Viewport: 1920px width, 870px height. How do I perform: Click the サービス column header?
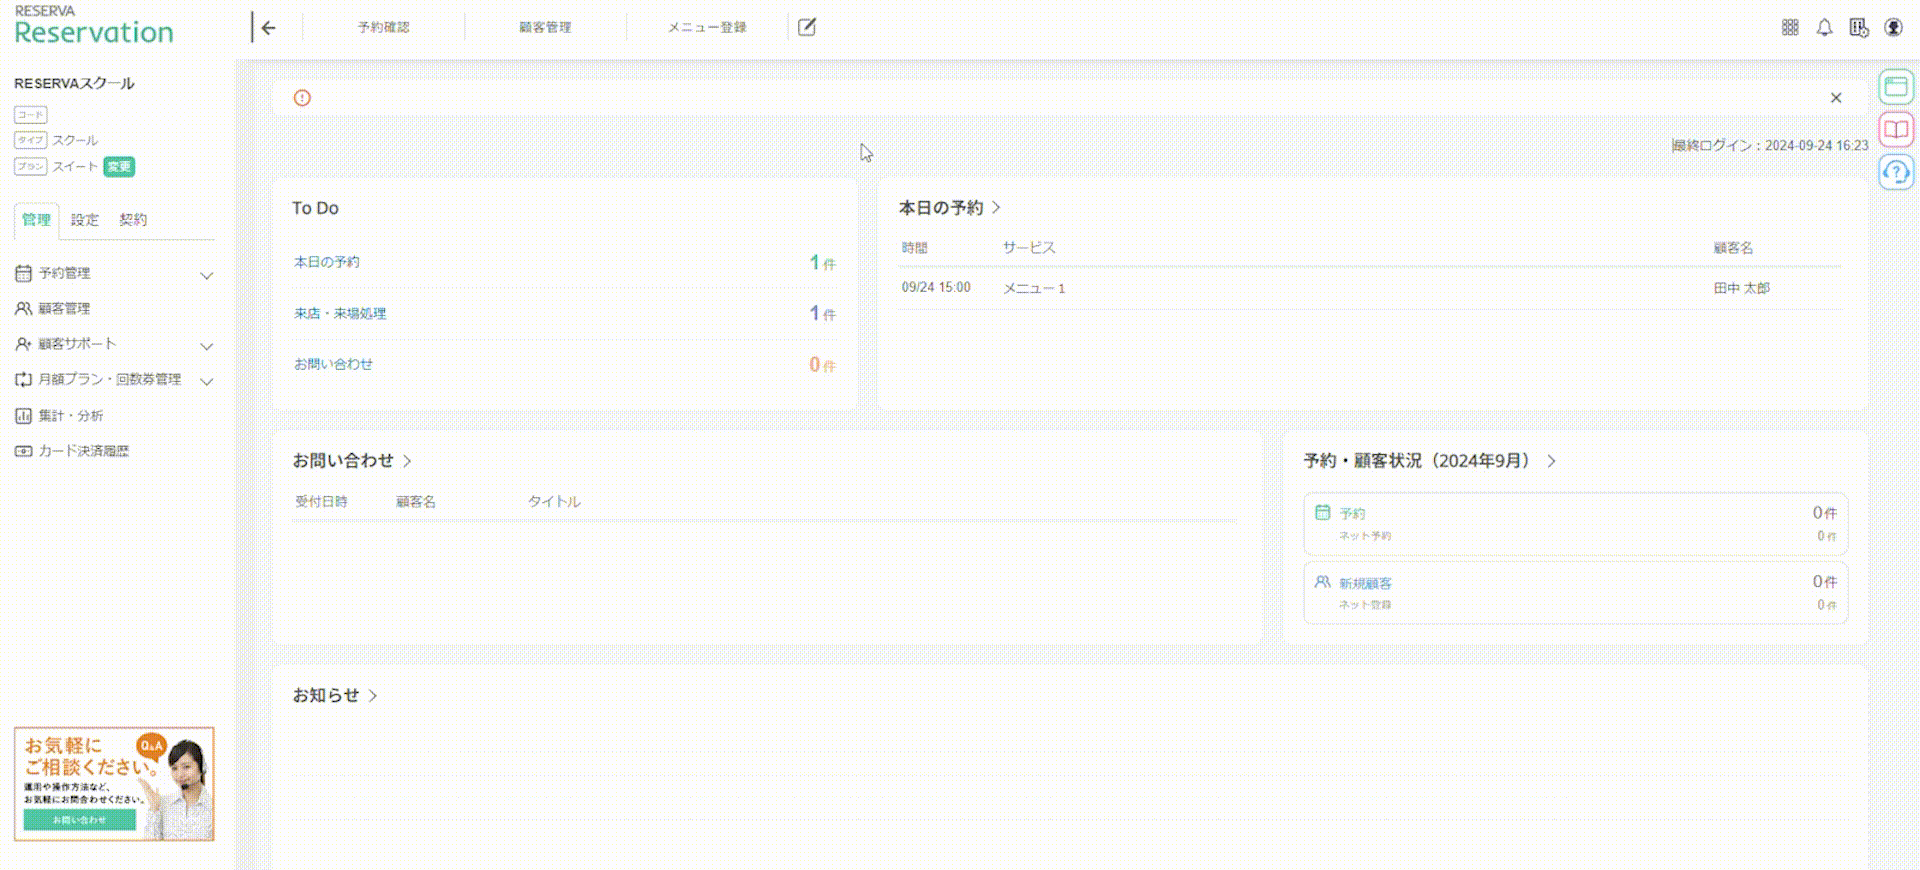pyautogui.click(x=1029, y=248)
